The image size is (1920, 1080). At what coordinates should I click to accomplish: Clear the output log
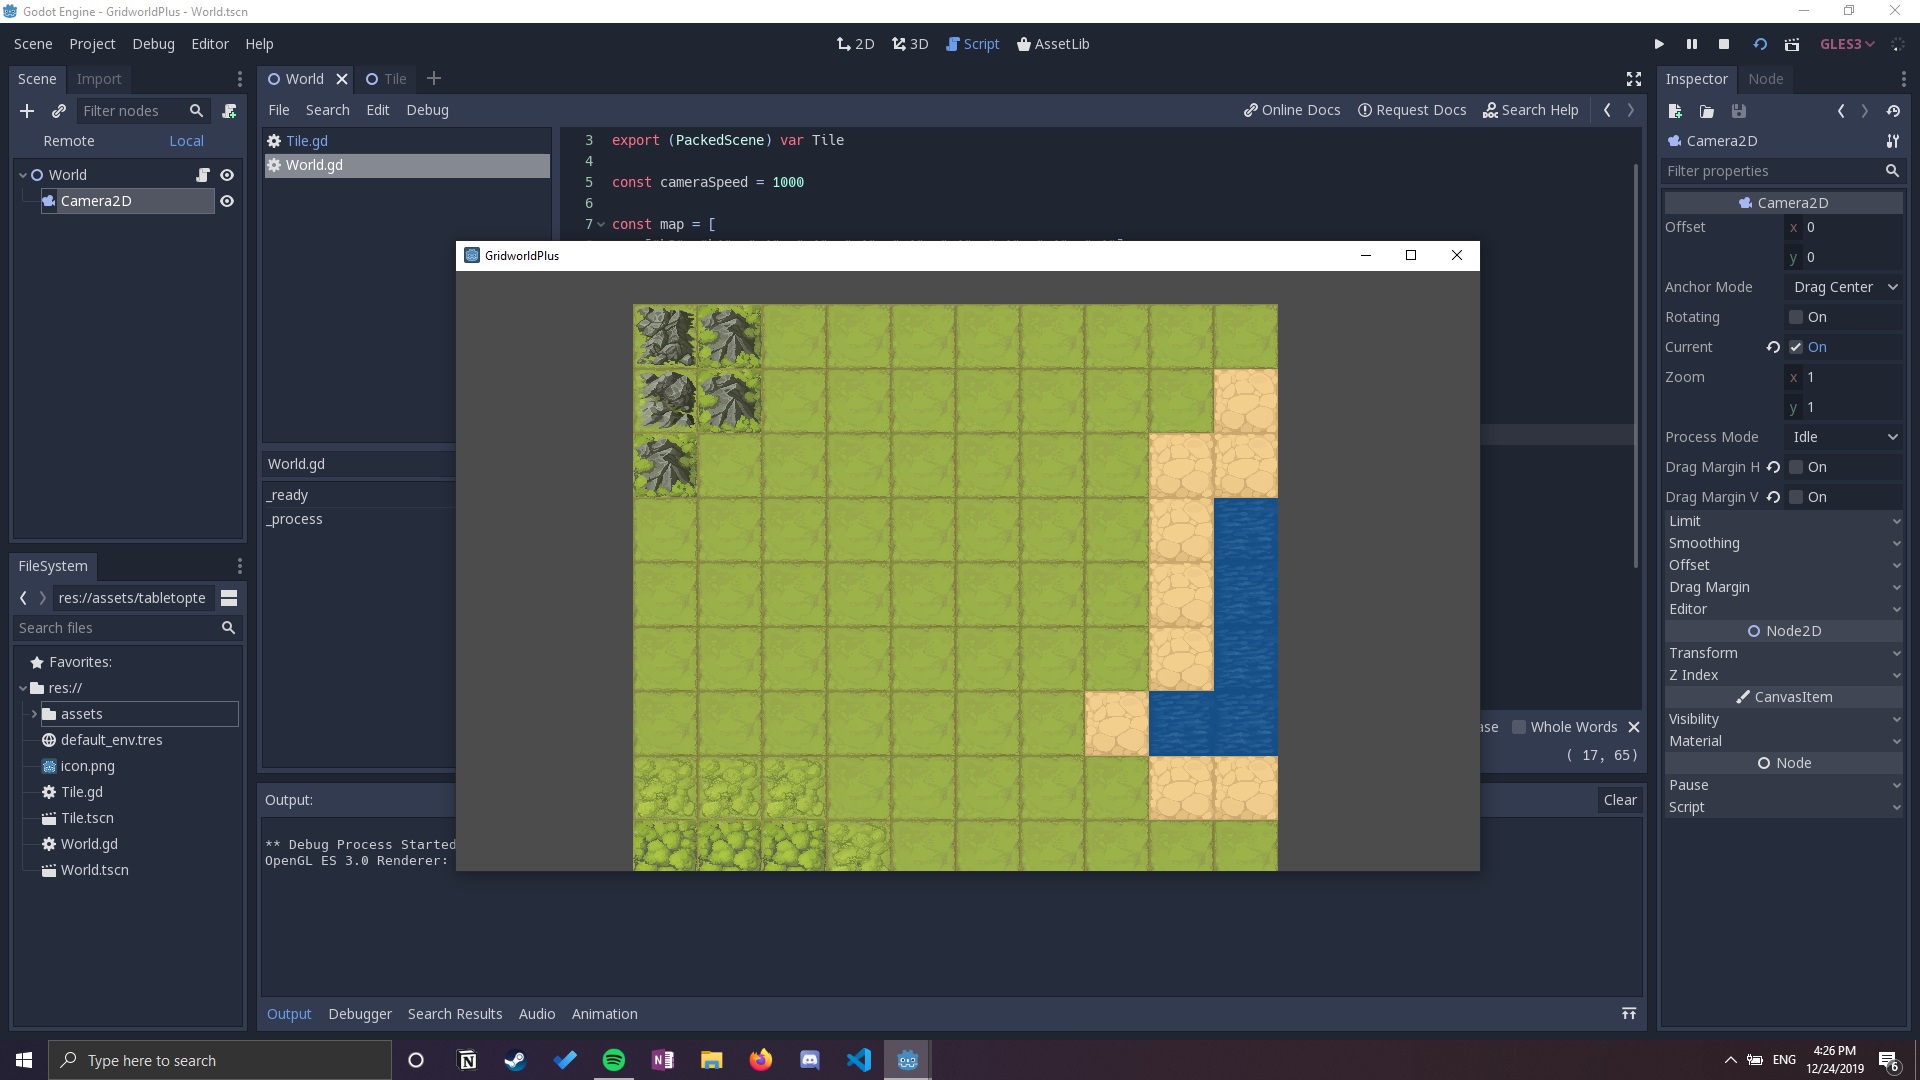(x=1620, y=800)
